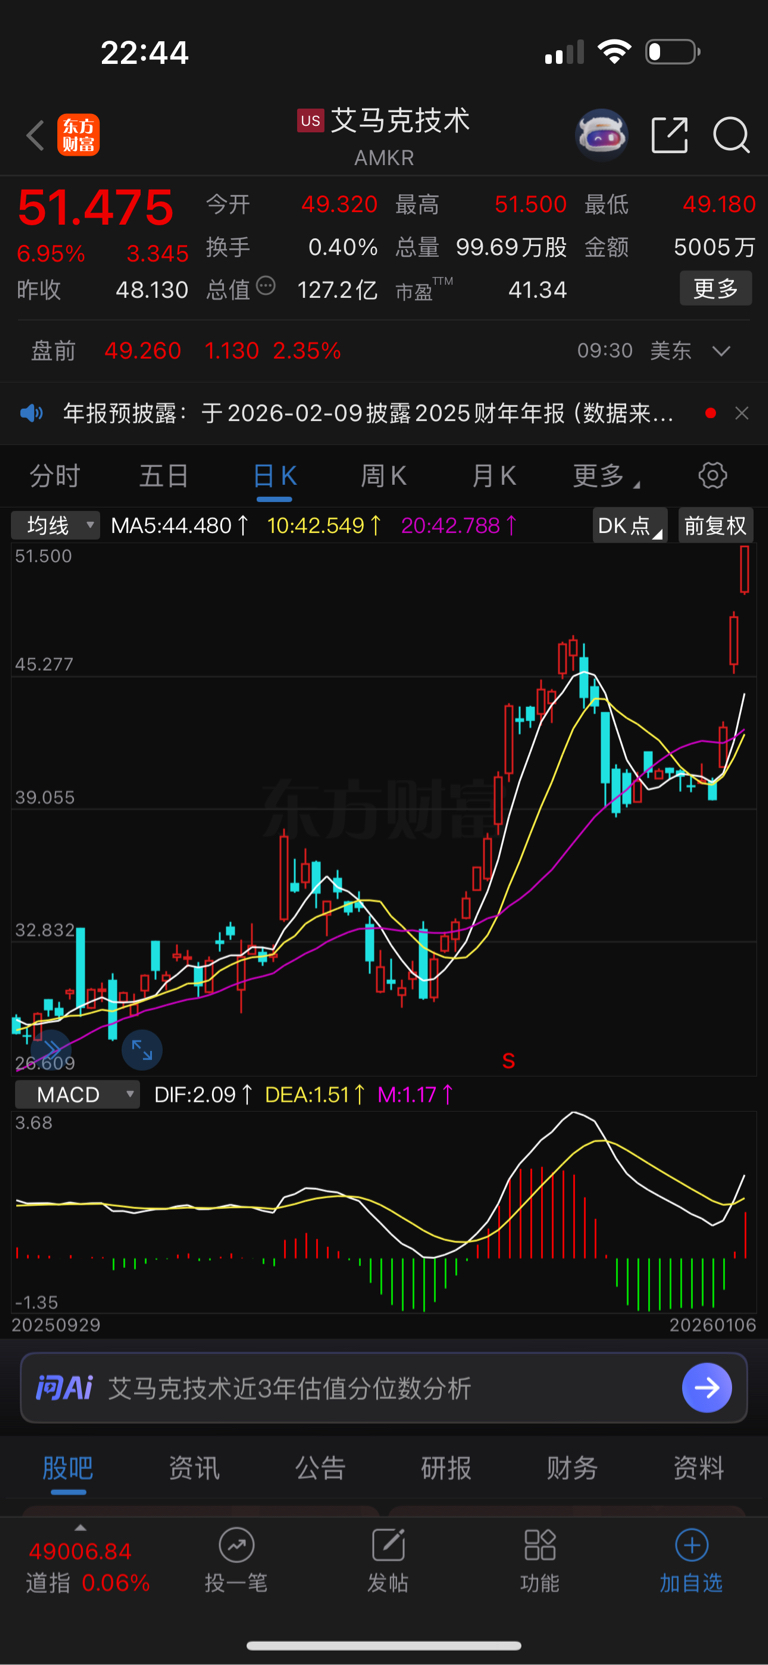This screenshot has width=768, height=1665.
Task: Tap the MA5:44.480 value
Action: coord(179,525)
